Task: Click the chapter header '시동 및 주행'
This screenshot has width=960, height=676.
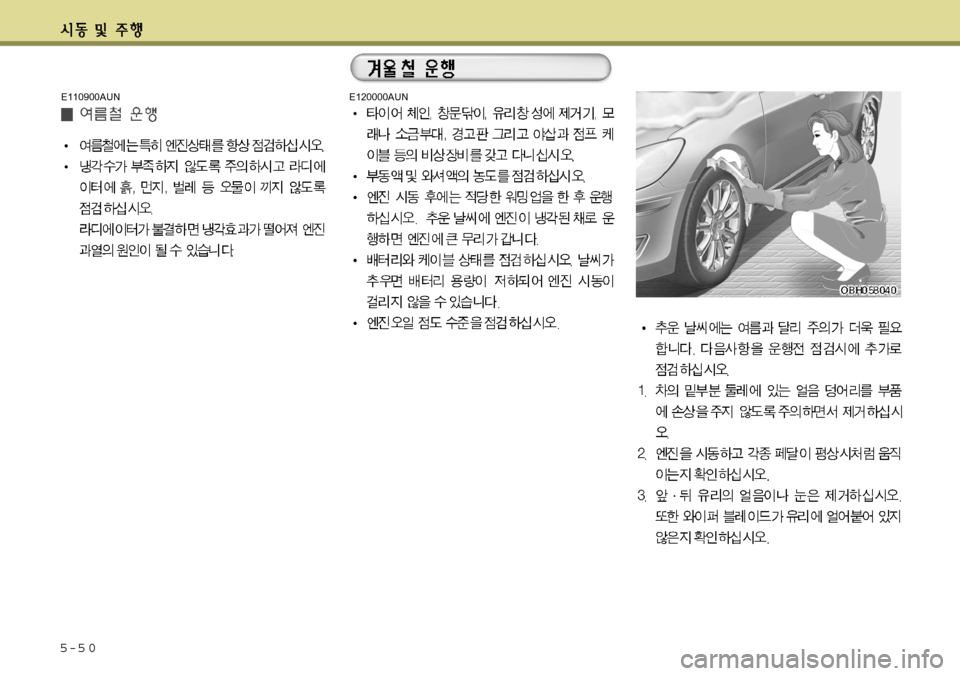Action: click(x=102, y=29)
